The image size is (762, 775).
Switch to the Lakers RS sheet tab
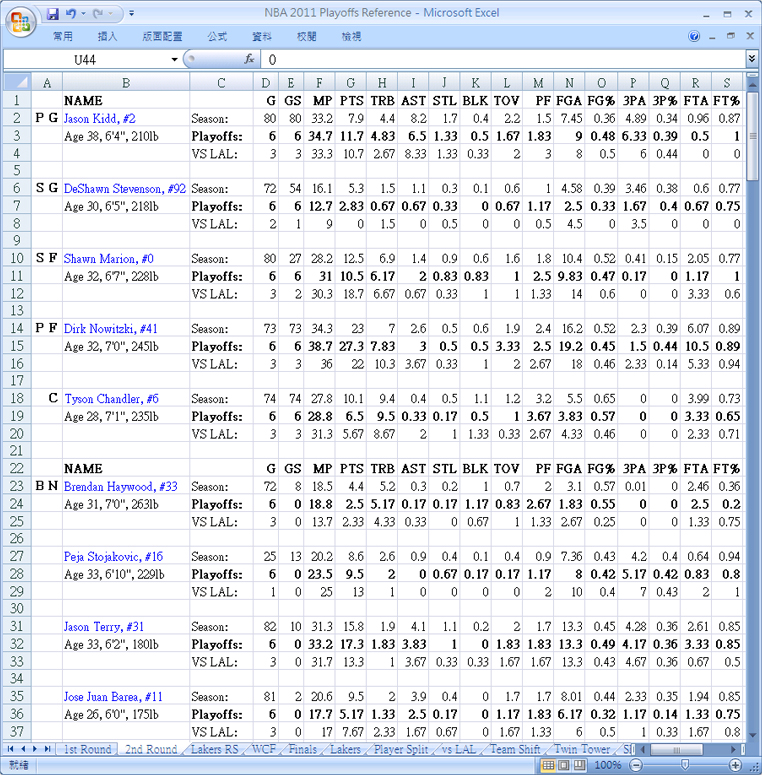[214, 749]
